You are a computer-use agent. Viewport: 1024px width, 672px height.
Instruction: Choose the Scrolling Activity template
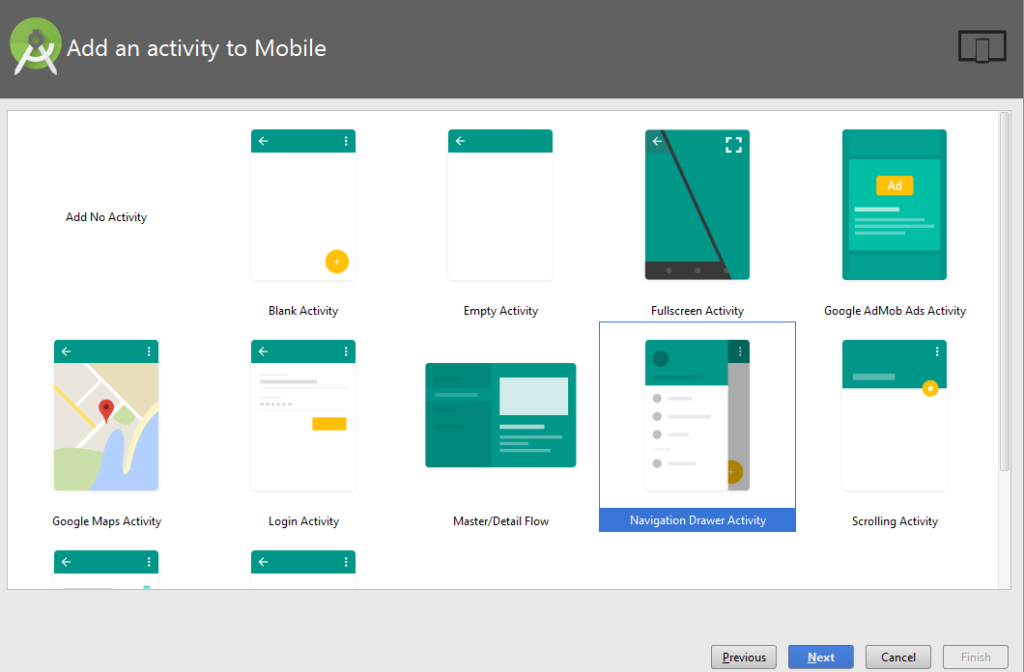coord(894,415)
